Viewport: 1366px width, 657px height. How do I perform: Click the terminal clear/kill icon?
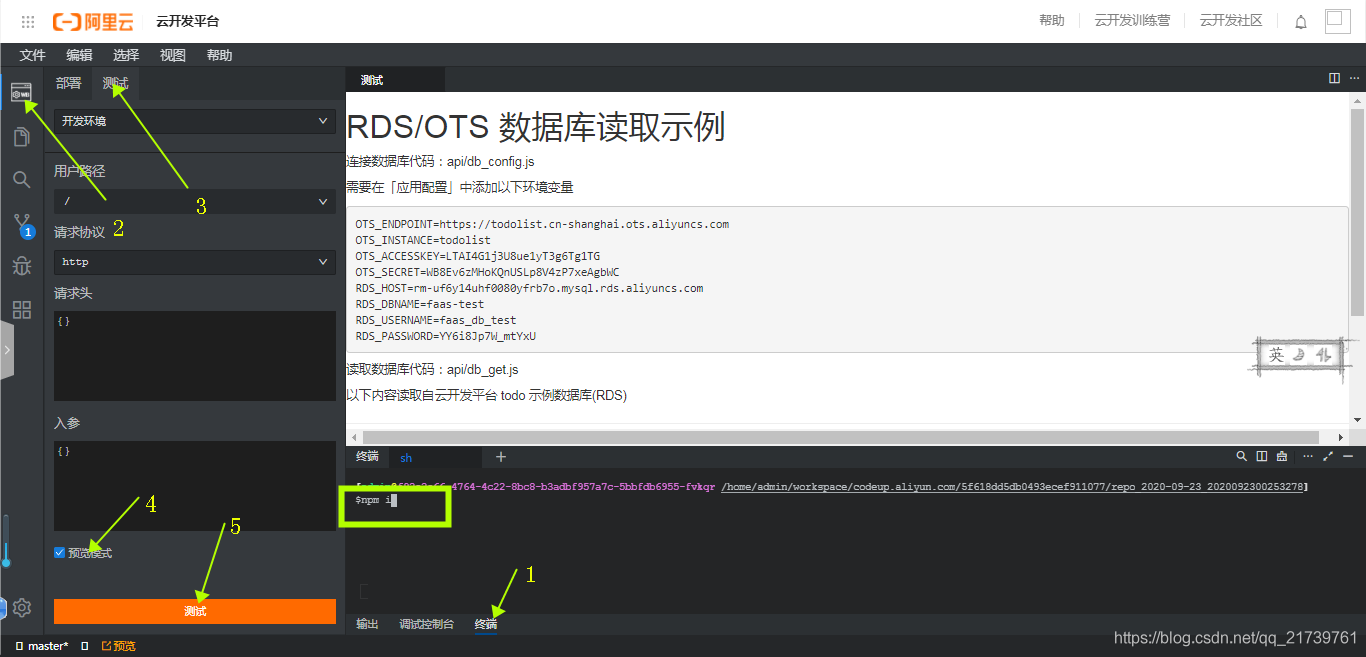pos(1282,456)
